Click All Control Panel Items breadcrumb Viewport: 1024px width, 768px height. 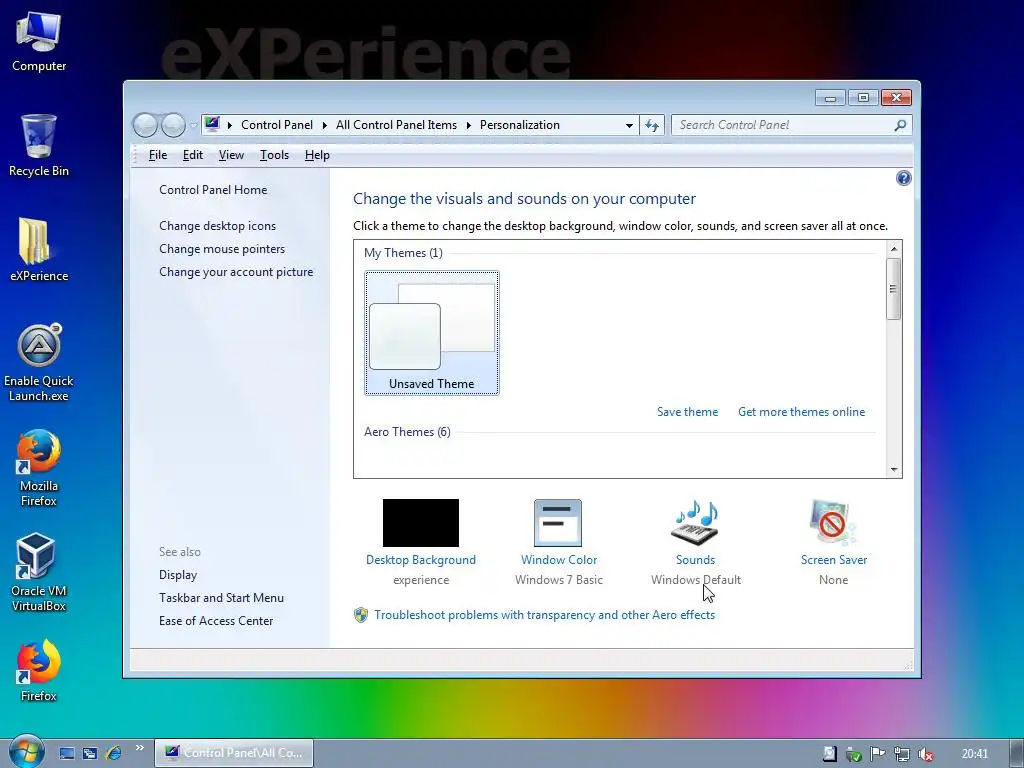396,125
